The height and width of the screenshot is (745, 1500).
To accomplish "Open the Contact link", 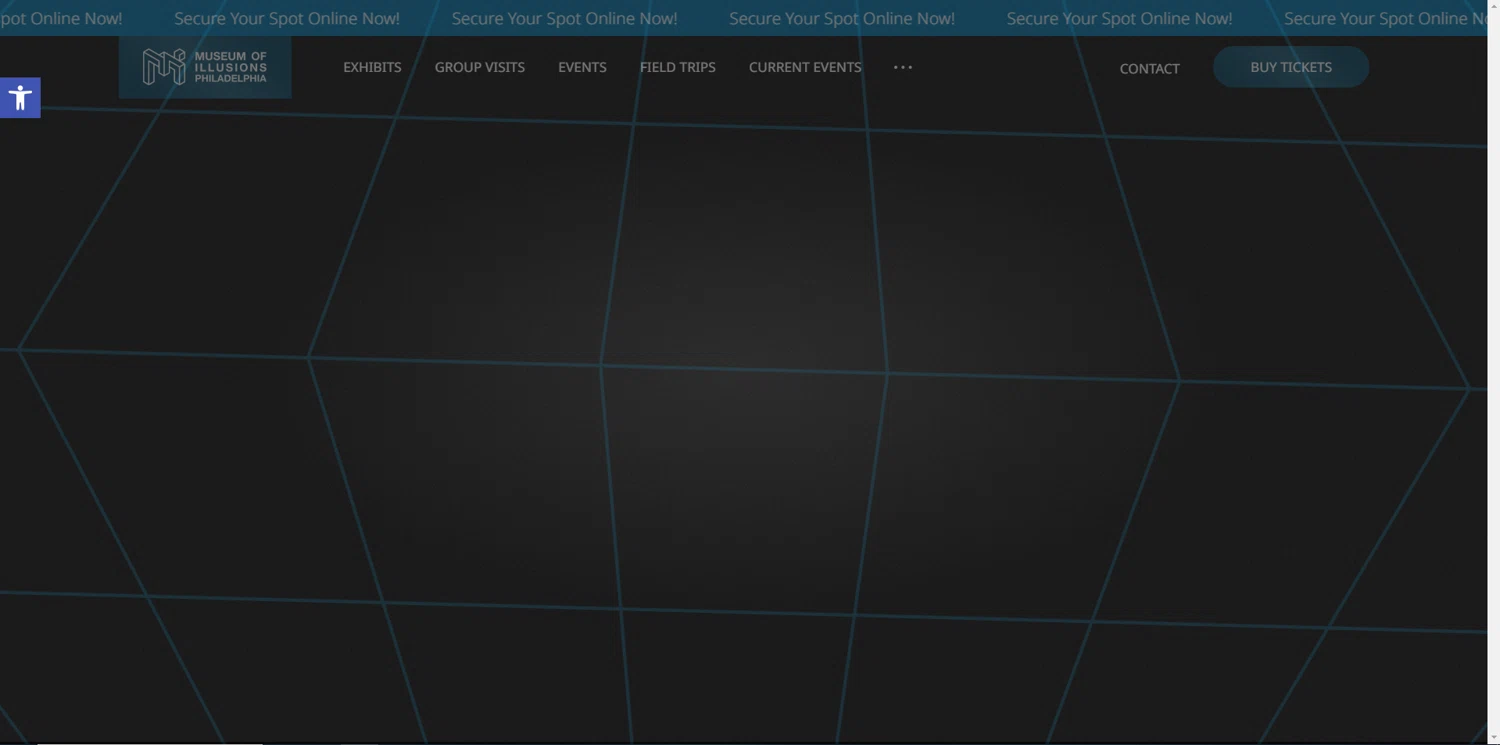I will click(1150, 68).
